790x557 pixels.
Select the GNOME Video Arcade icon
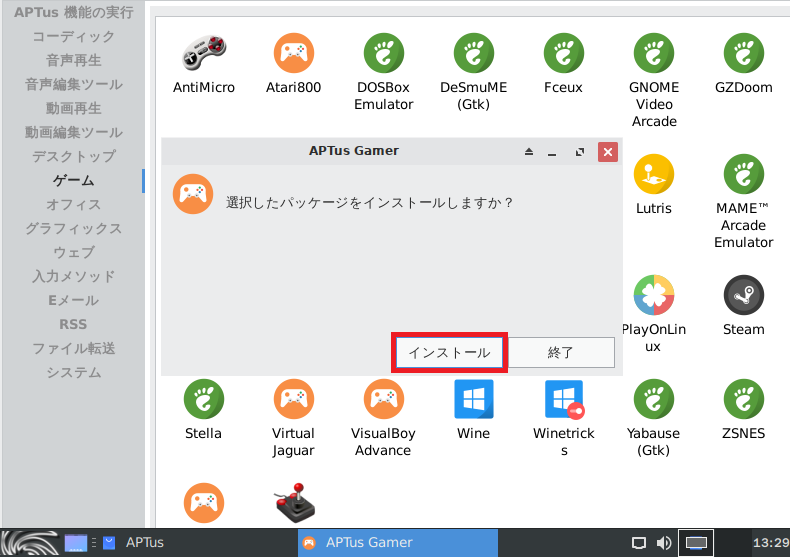click(x=654, y=53)
